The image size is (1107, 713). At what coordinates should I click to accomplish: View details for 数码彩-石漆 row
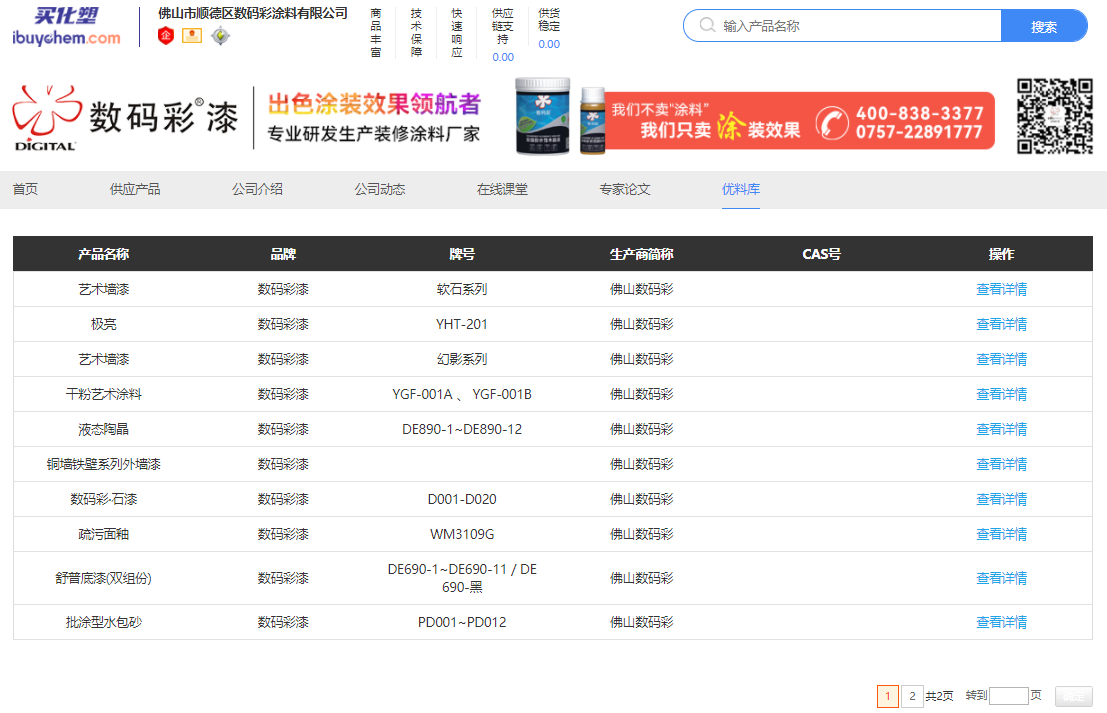(x=1001, y=499)
